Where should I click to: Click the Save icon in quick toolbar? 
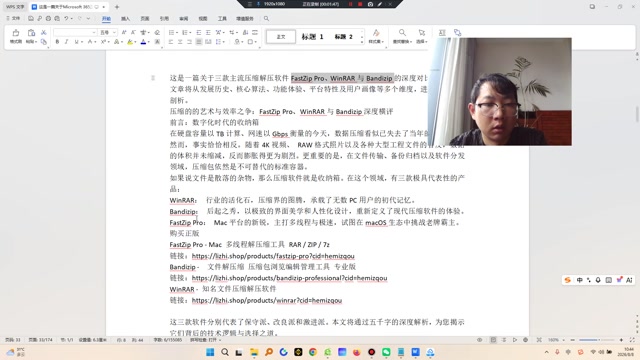pos(31,18)
